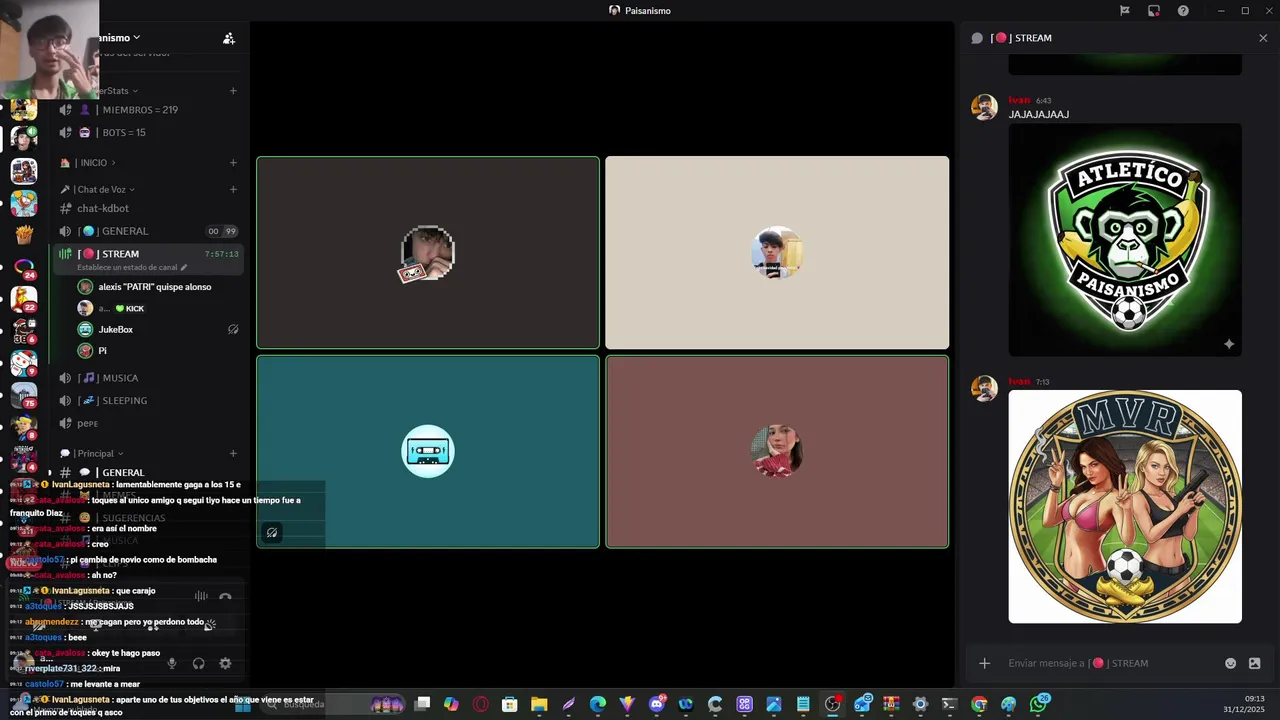Open the emoji picker in the message box
The height and width of the screenshot is (720, 1280).
(x=1231, y=663)
